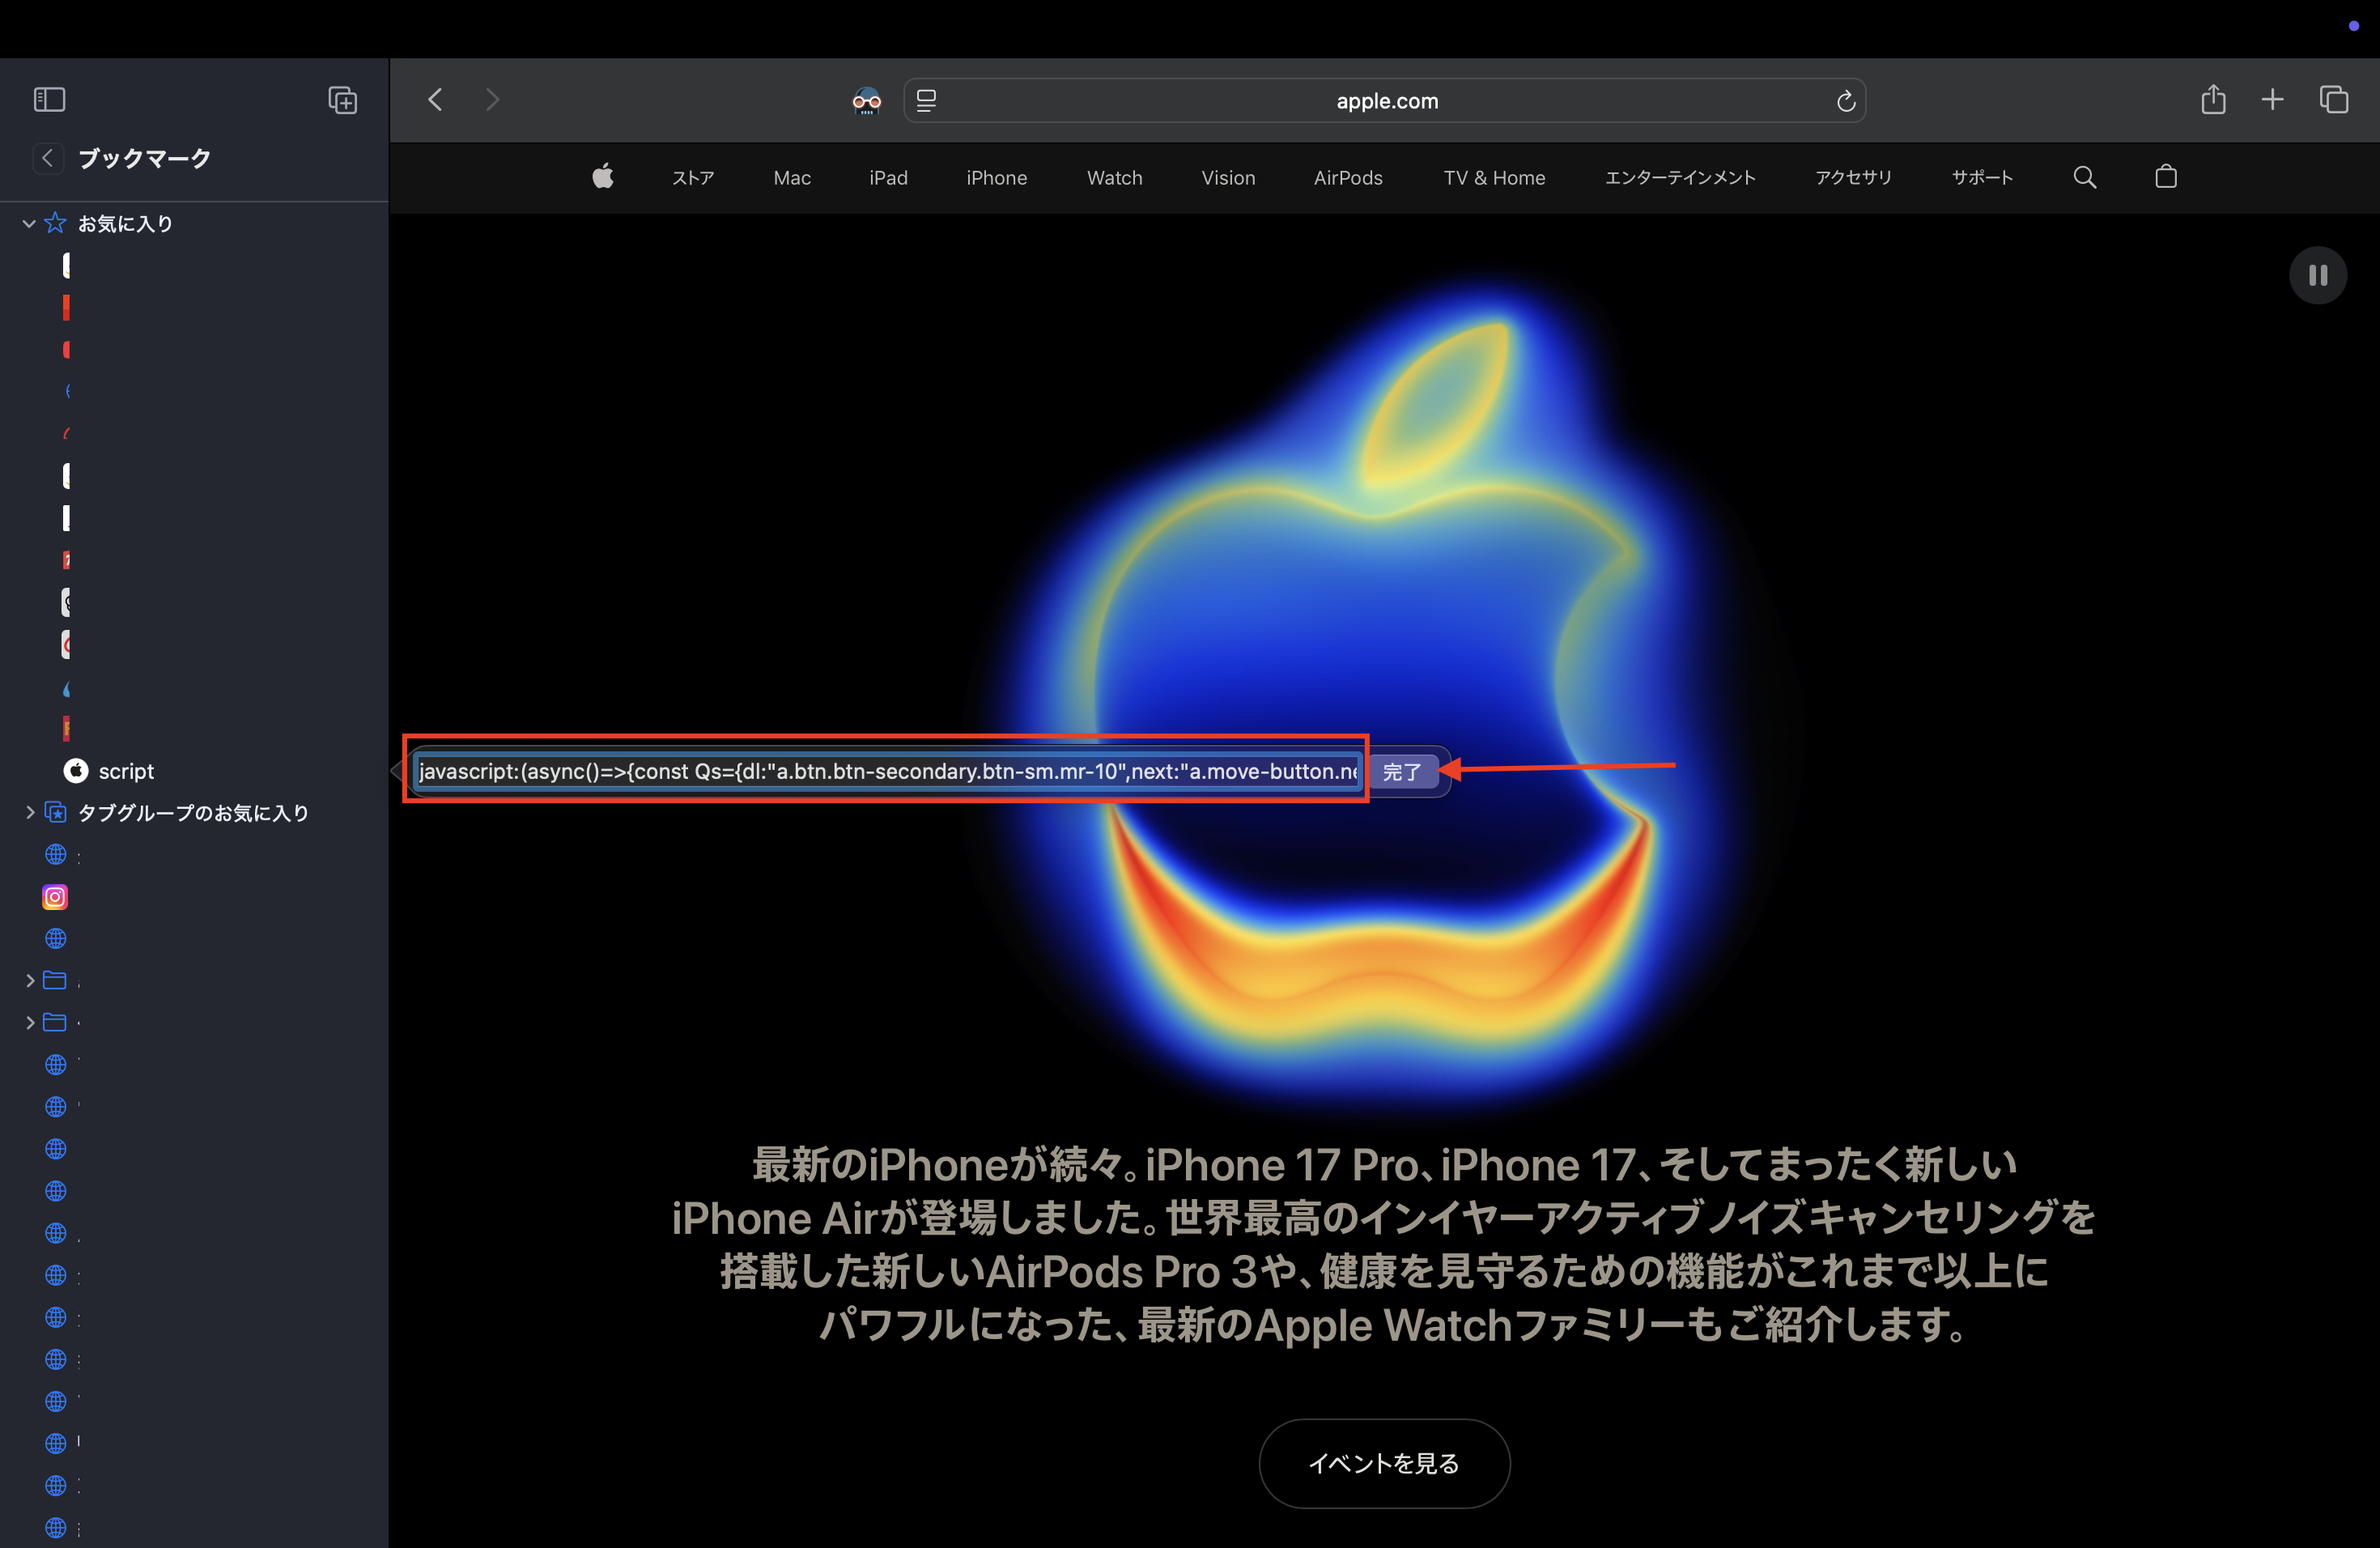This screenshot has width=2380, height=1548.
Task: Pause the hero animation
Action: tap(2317, 275)
